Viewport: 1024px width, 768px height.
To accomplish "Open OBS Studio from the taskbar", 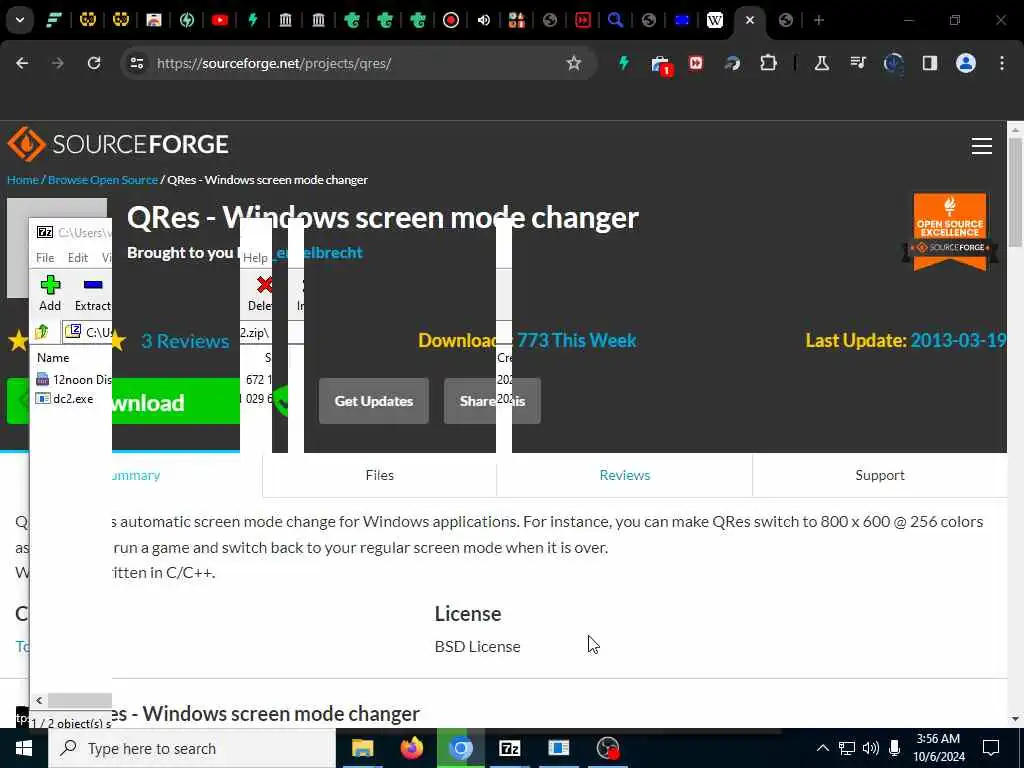I will 608,748.
